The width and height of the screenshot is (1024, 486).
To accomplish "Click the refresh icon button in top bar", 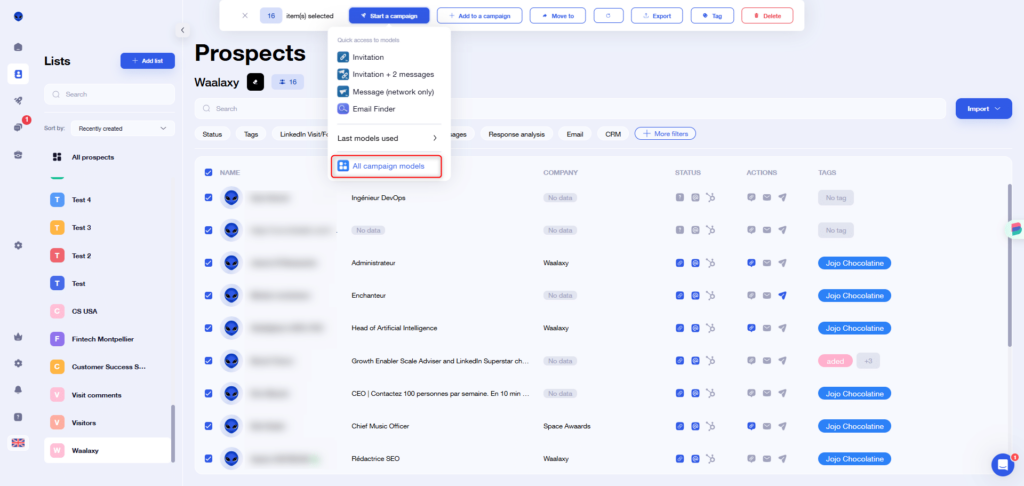I will tap(608, 16).
